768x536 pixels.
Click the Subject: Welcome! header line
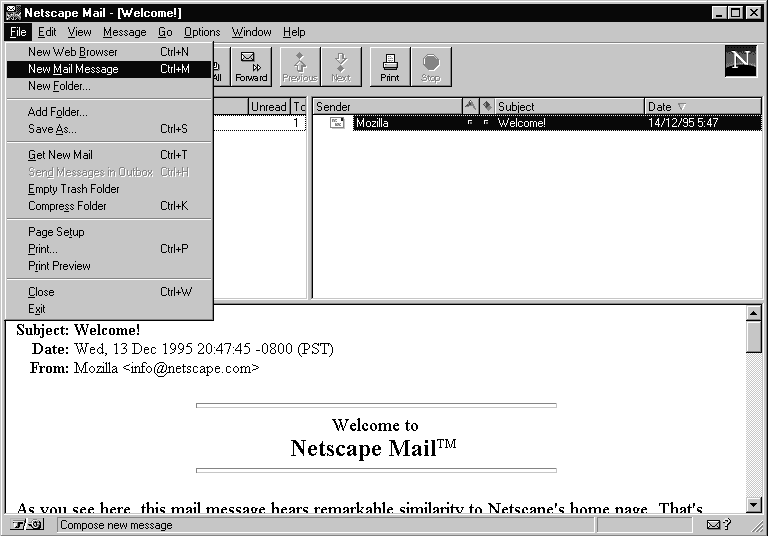pyautogui.click(x=78, y=330)
